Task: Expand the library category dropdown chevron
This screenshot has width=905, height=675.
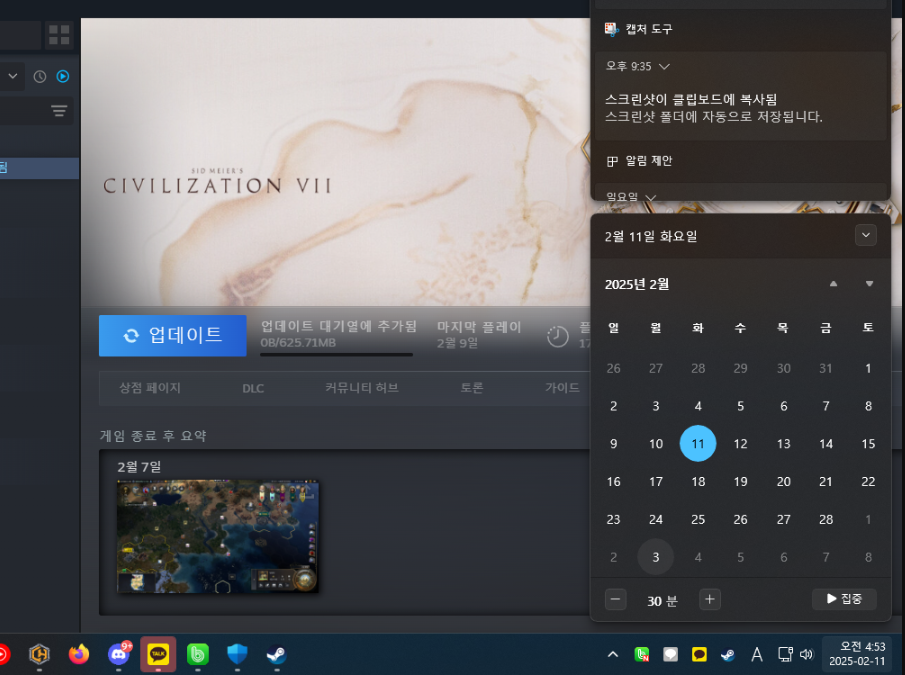Action: tap(13, 76)
